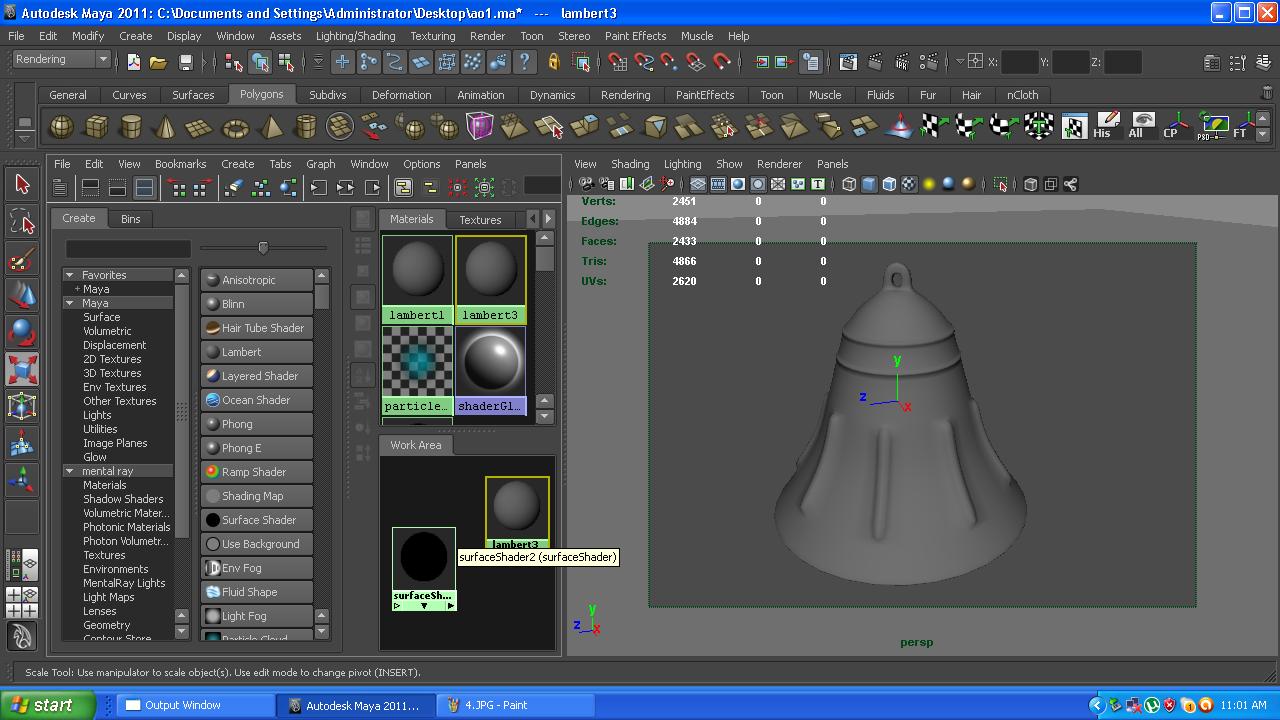Open the Rendering menu set dropdown
This screenshot has width=1280, height=720.
point(102,59)
